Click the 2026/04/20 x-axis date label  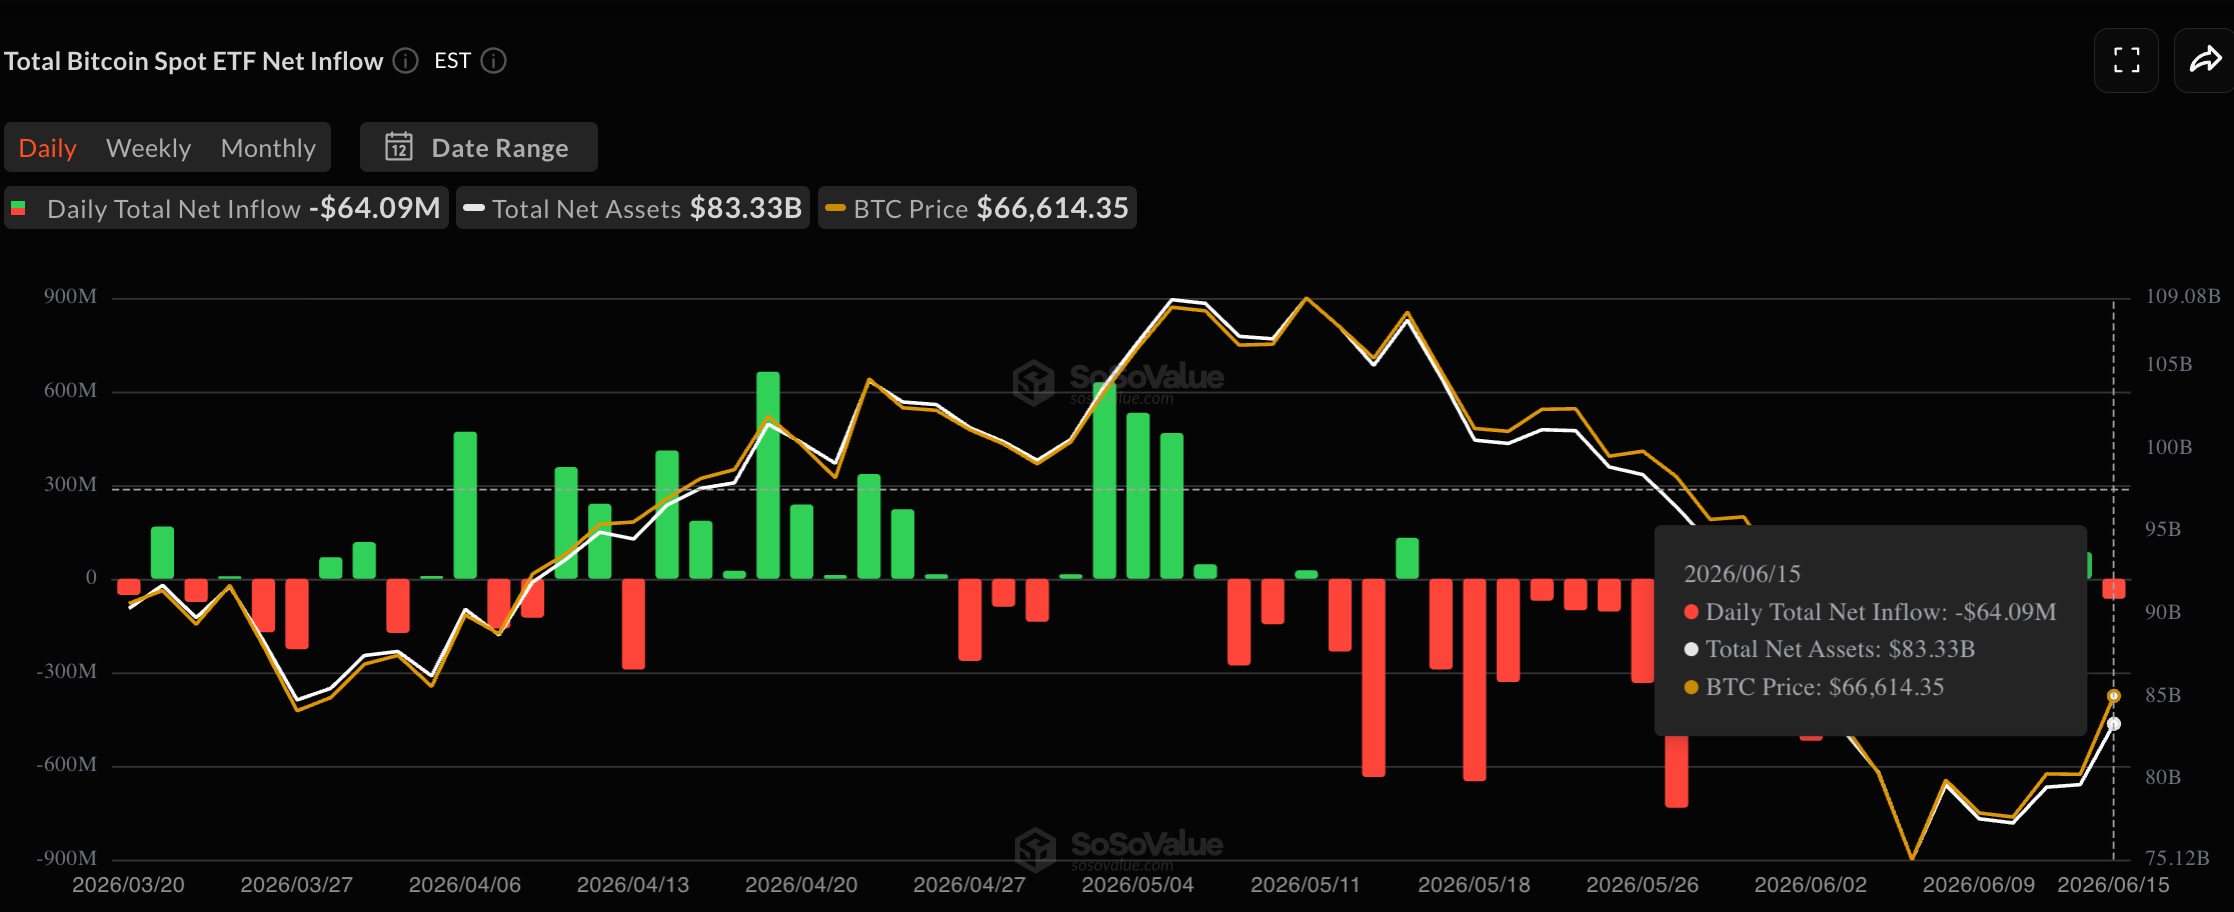click(801, 885)
